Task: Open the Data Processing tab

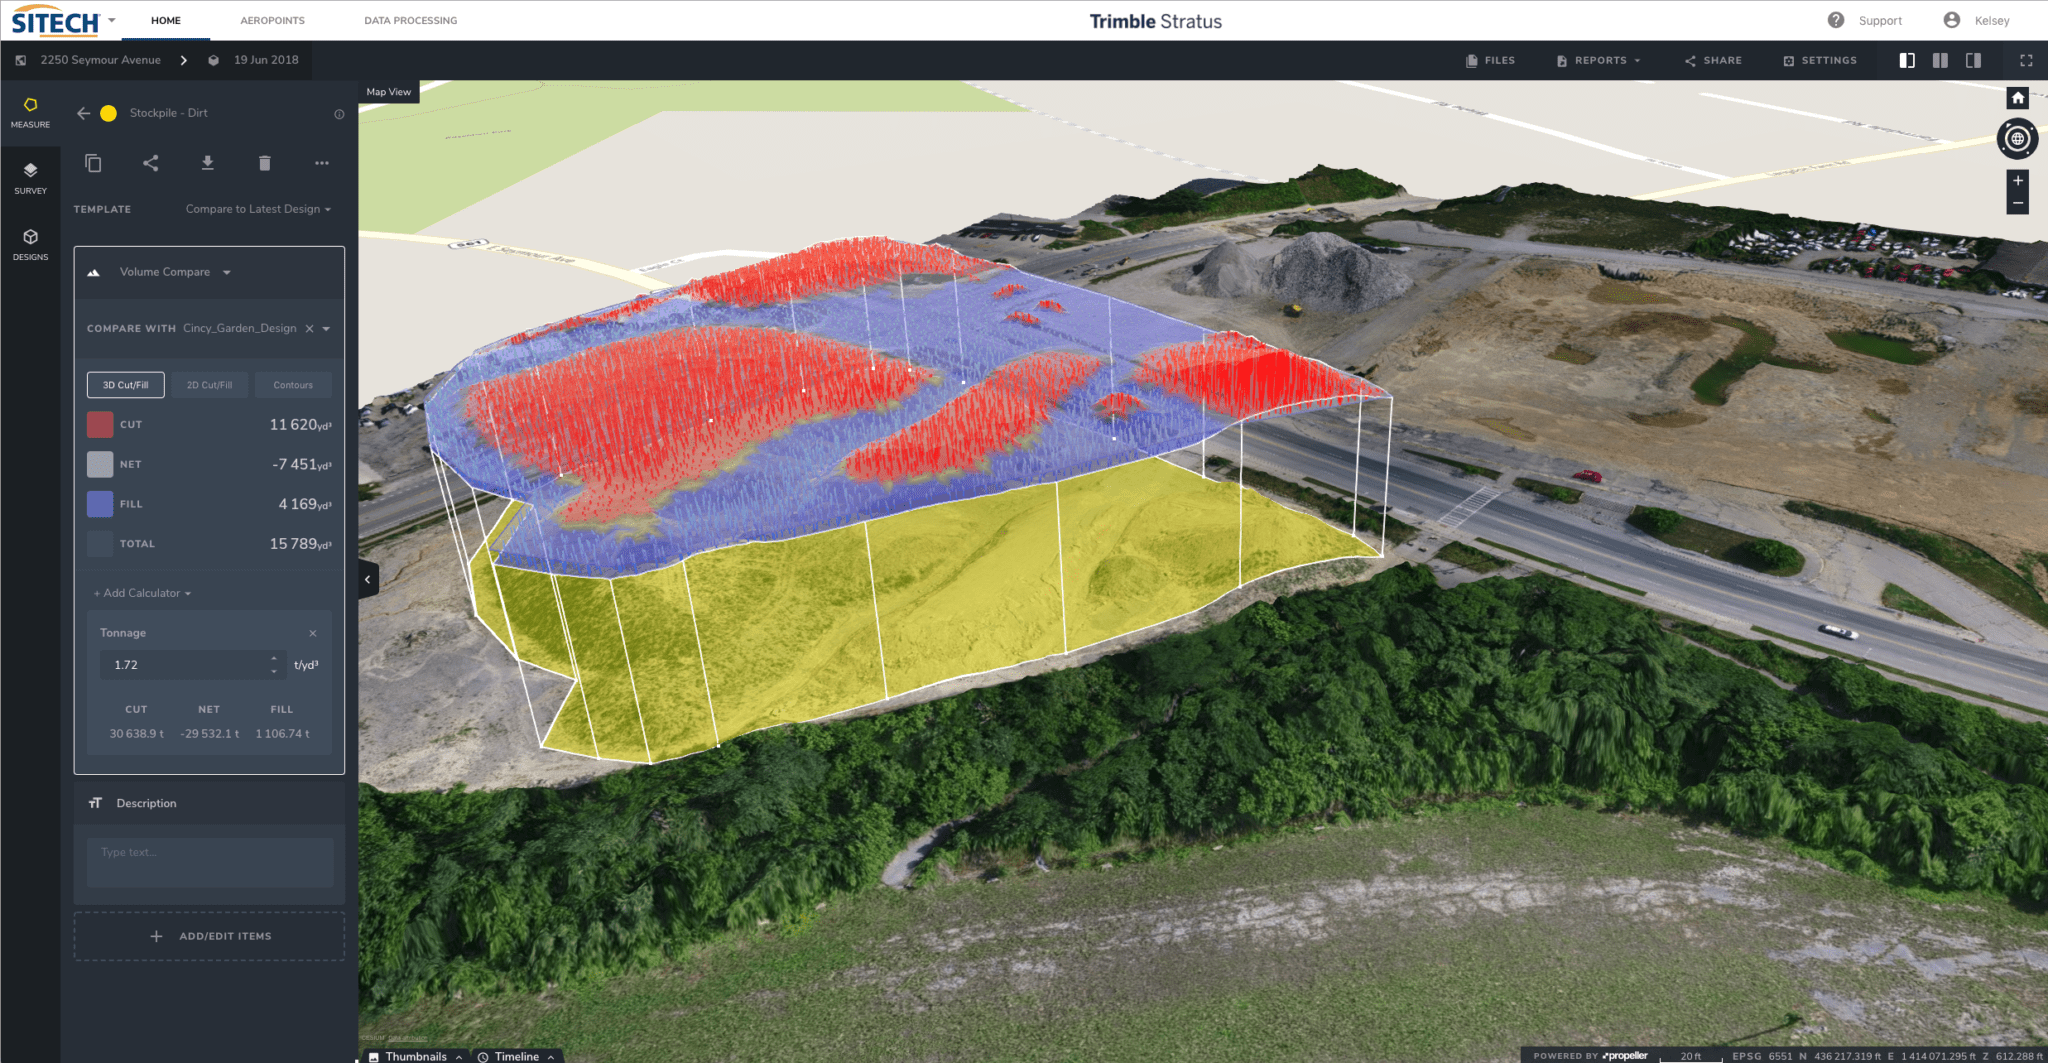Action: [x=410, y=20]
